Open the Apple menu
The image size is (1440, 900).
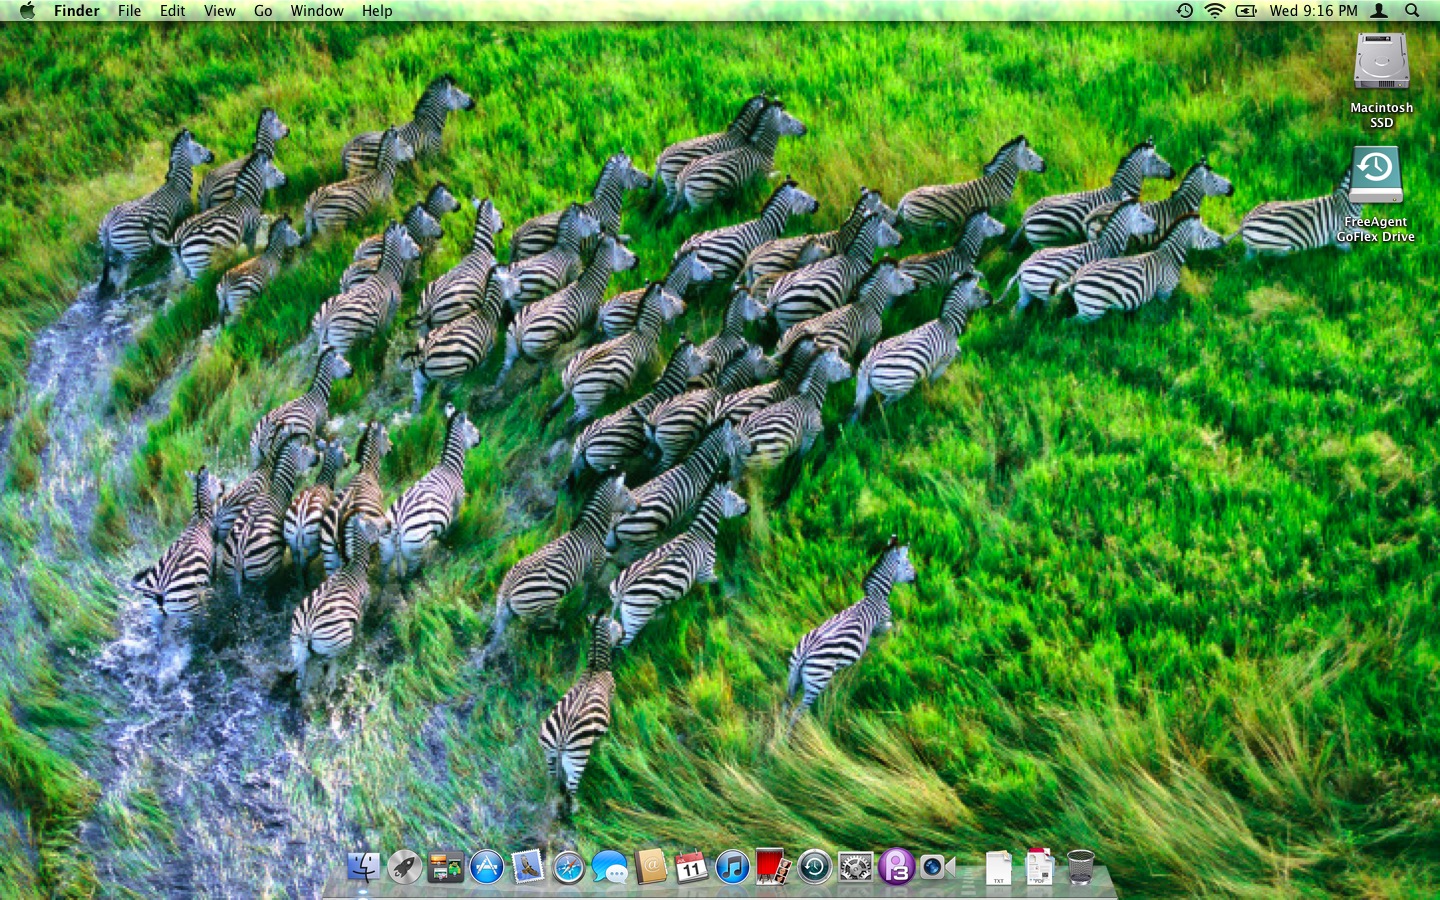[27, 11]
